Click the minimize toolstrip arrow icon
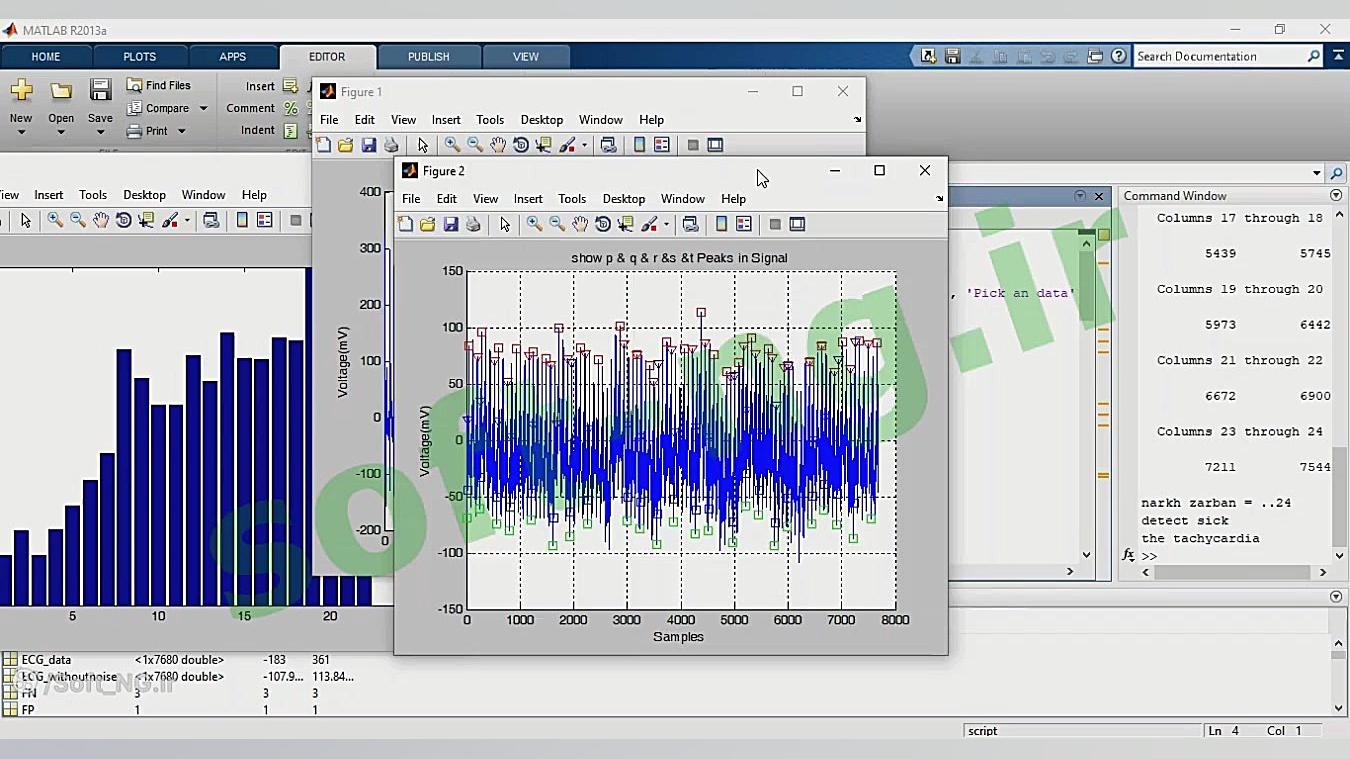The height and width of the screenshot is (759, 1350). pos(1338,56)
